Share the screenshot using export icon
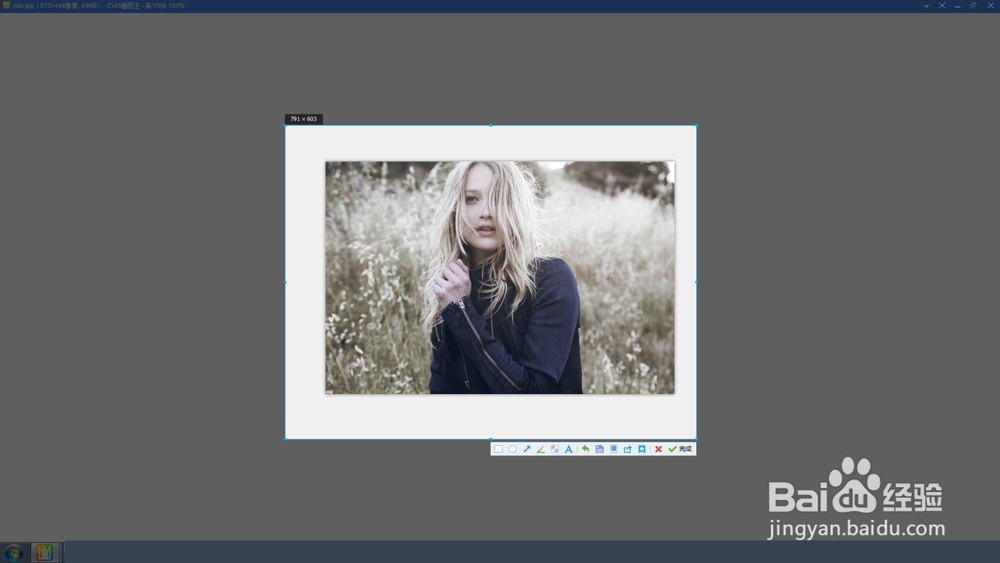The height and width of the screenshot is (563, 1000). (x=628, y=449)
